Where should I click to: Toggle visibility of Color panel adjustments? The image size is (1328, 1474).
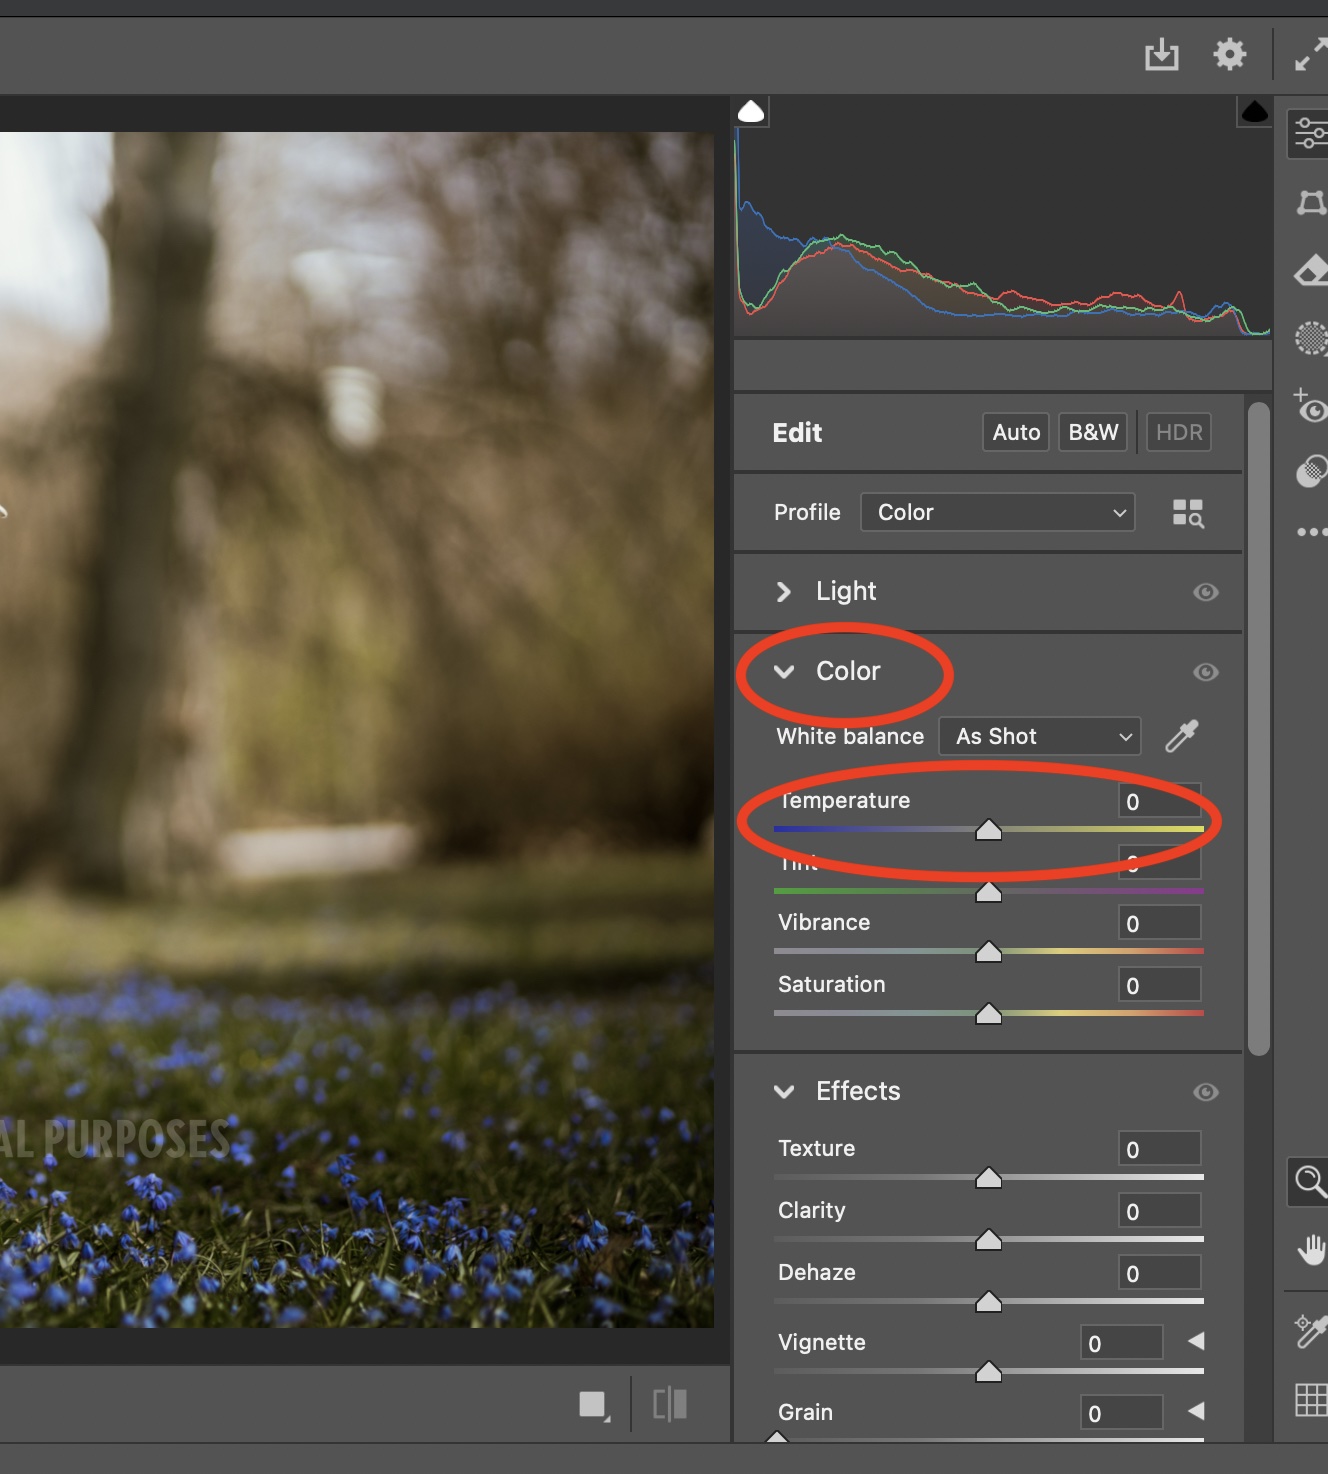point(1205,672)
